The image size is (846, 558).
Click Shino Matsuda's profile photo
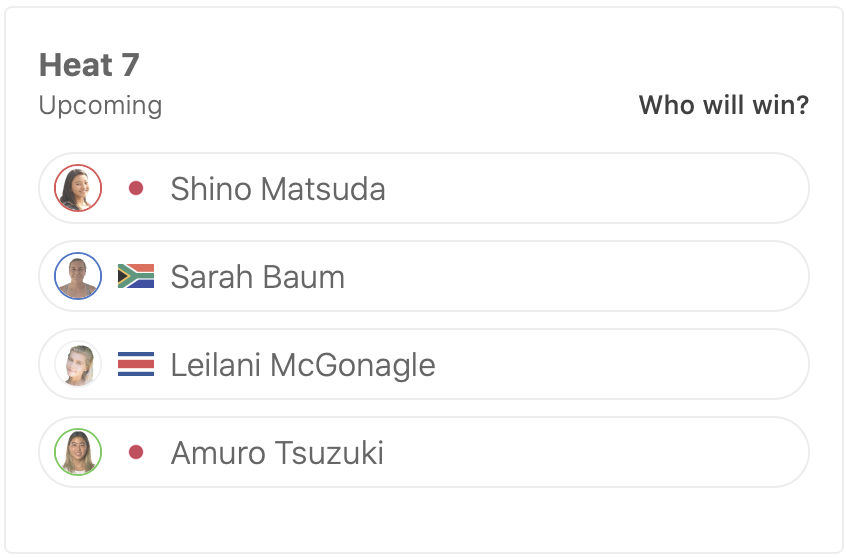tap(78, 188)
